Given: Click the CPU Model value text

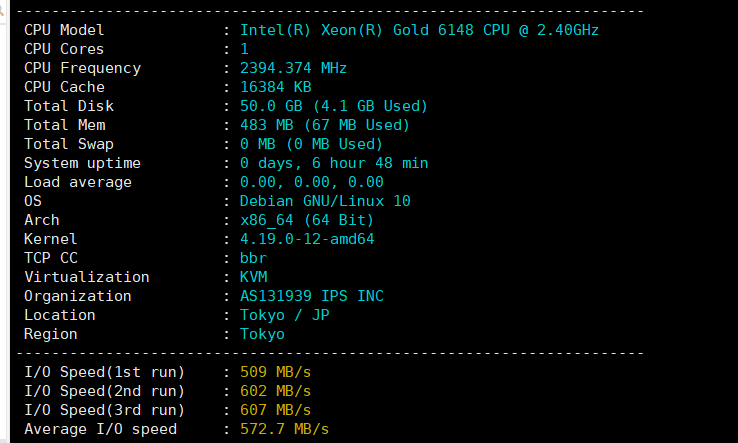Looking at the screenshot, I should tap(419, 30).
